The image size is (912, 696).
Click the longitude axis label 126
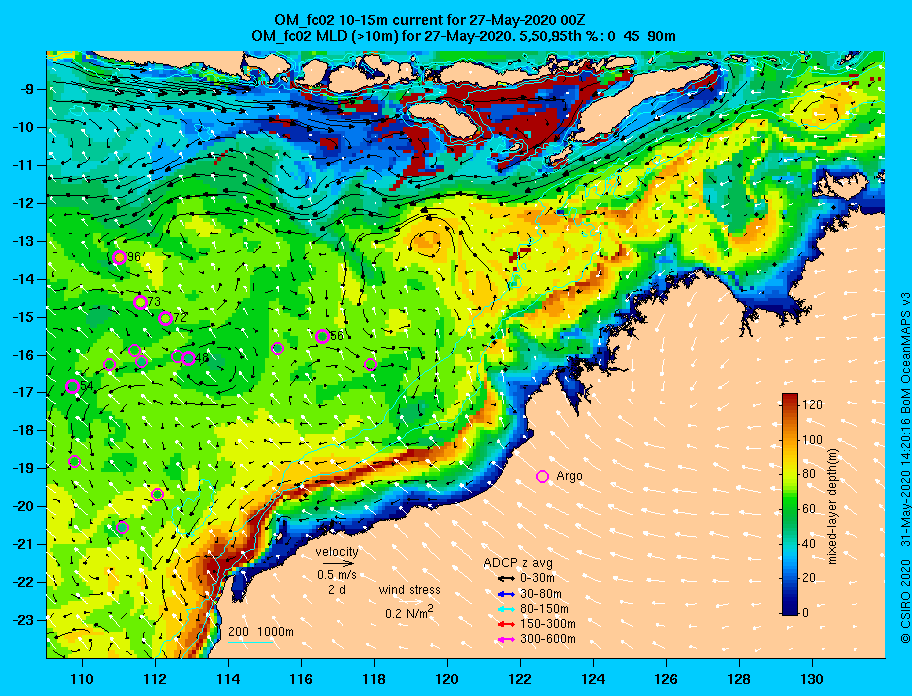(x=666, y=679)
